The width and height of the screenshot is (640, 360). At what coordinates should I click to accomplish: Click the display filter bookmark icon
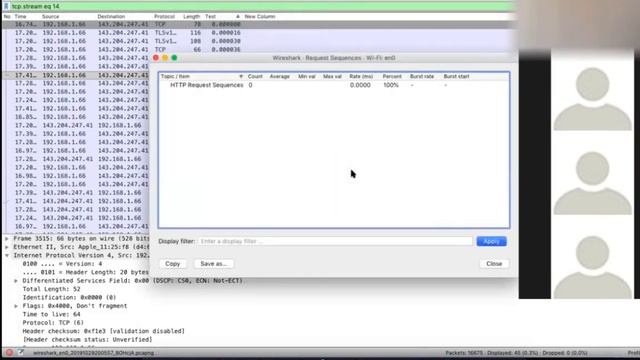click(6, 6)
